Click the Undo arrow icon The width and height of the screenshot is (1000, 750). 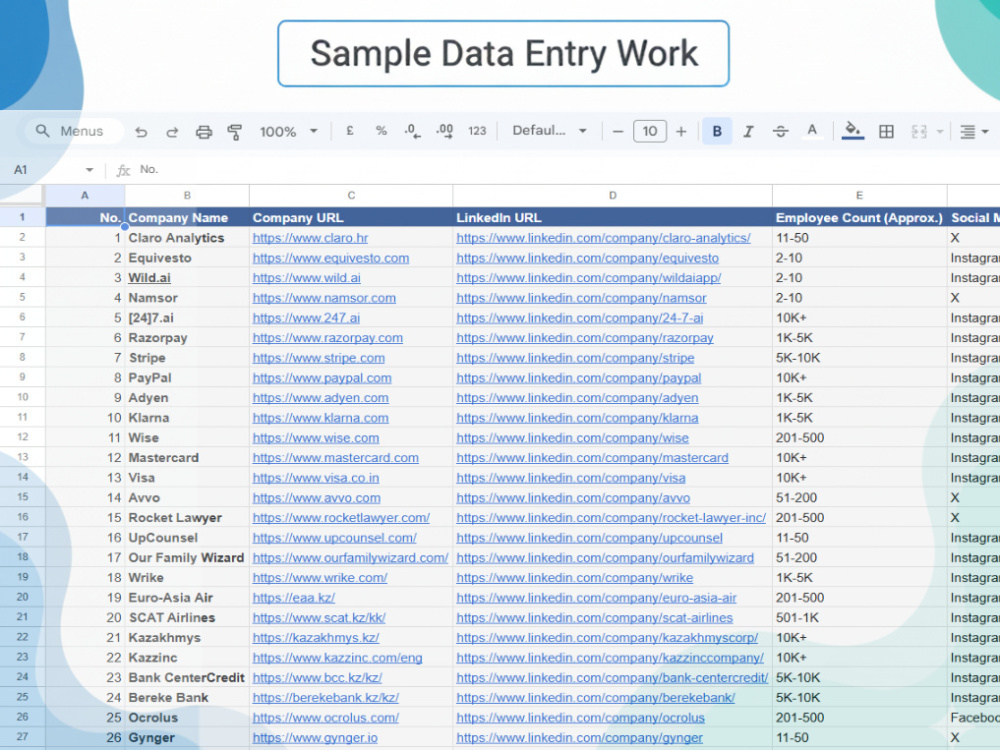141,132
